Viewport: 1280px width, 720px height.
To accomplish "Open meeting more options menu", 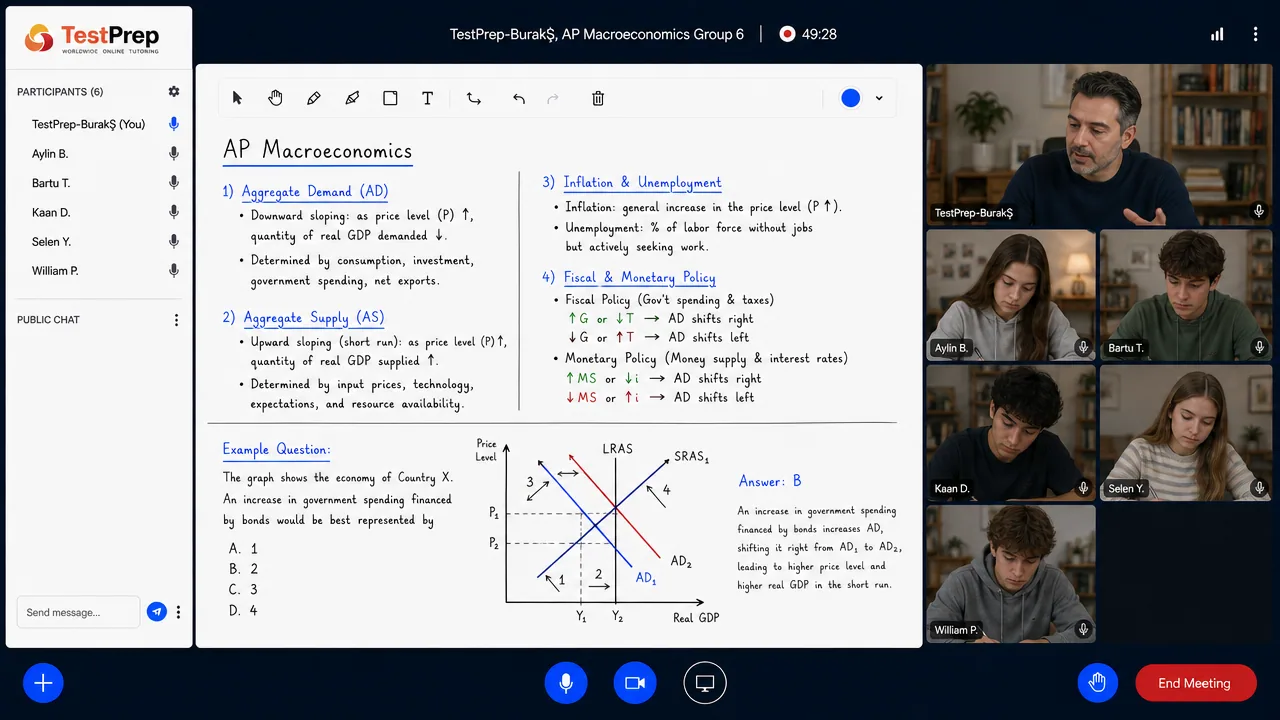I will (1255, 34).
